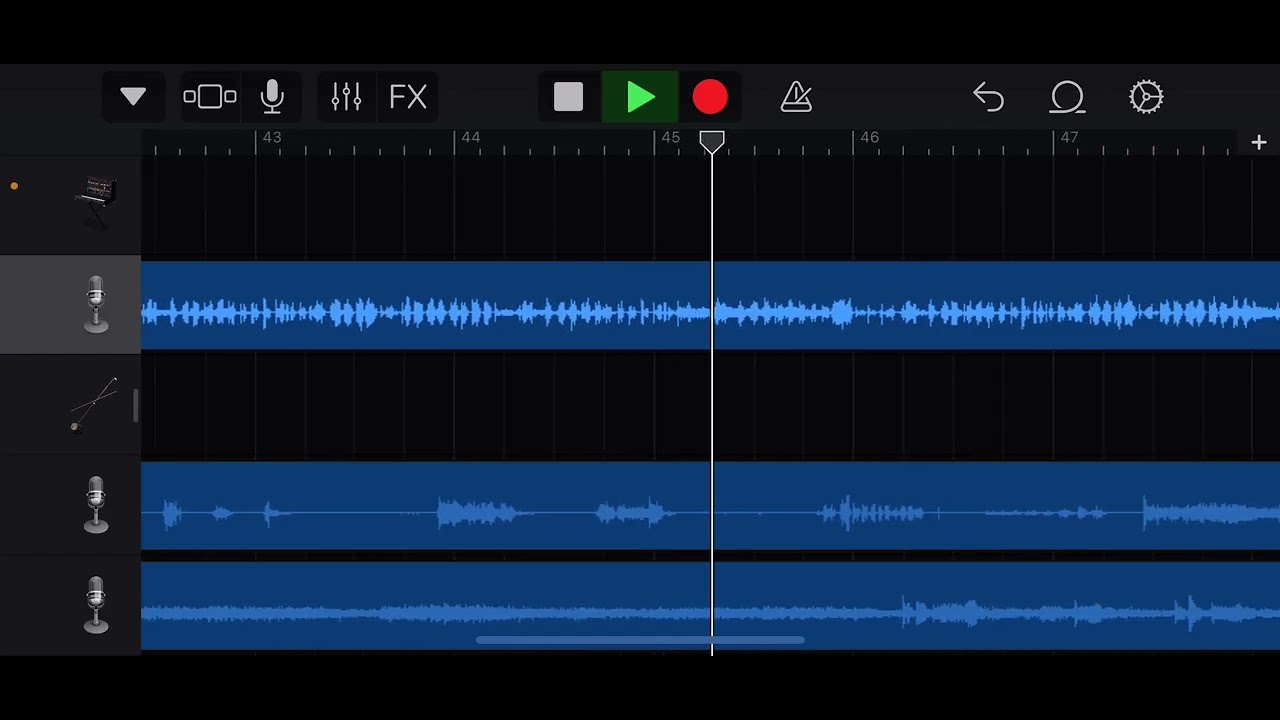
Task: Select the audio region on the bottom microphone track
Action: click(710, 606)
